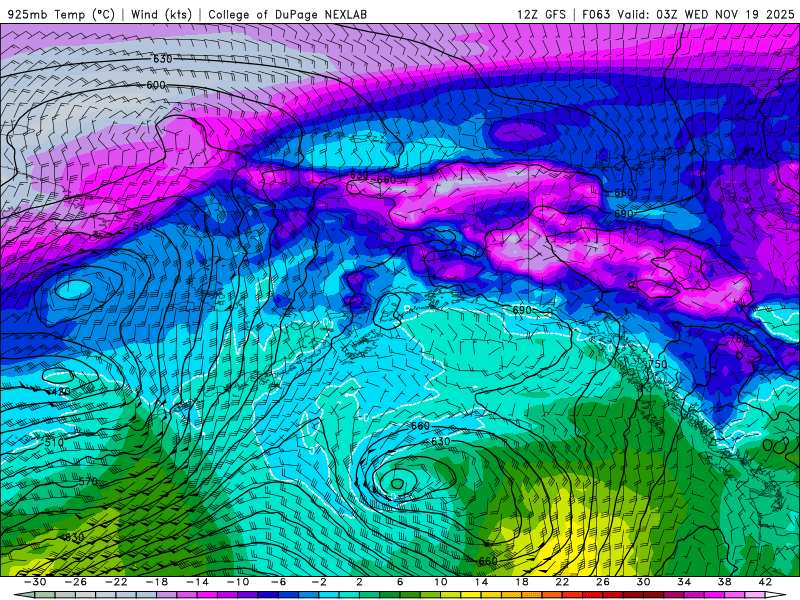Select the -2 colorbar scale label
This screenshot has width=800, height=600.
click(318, 582)
